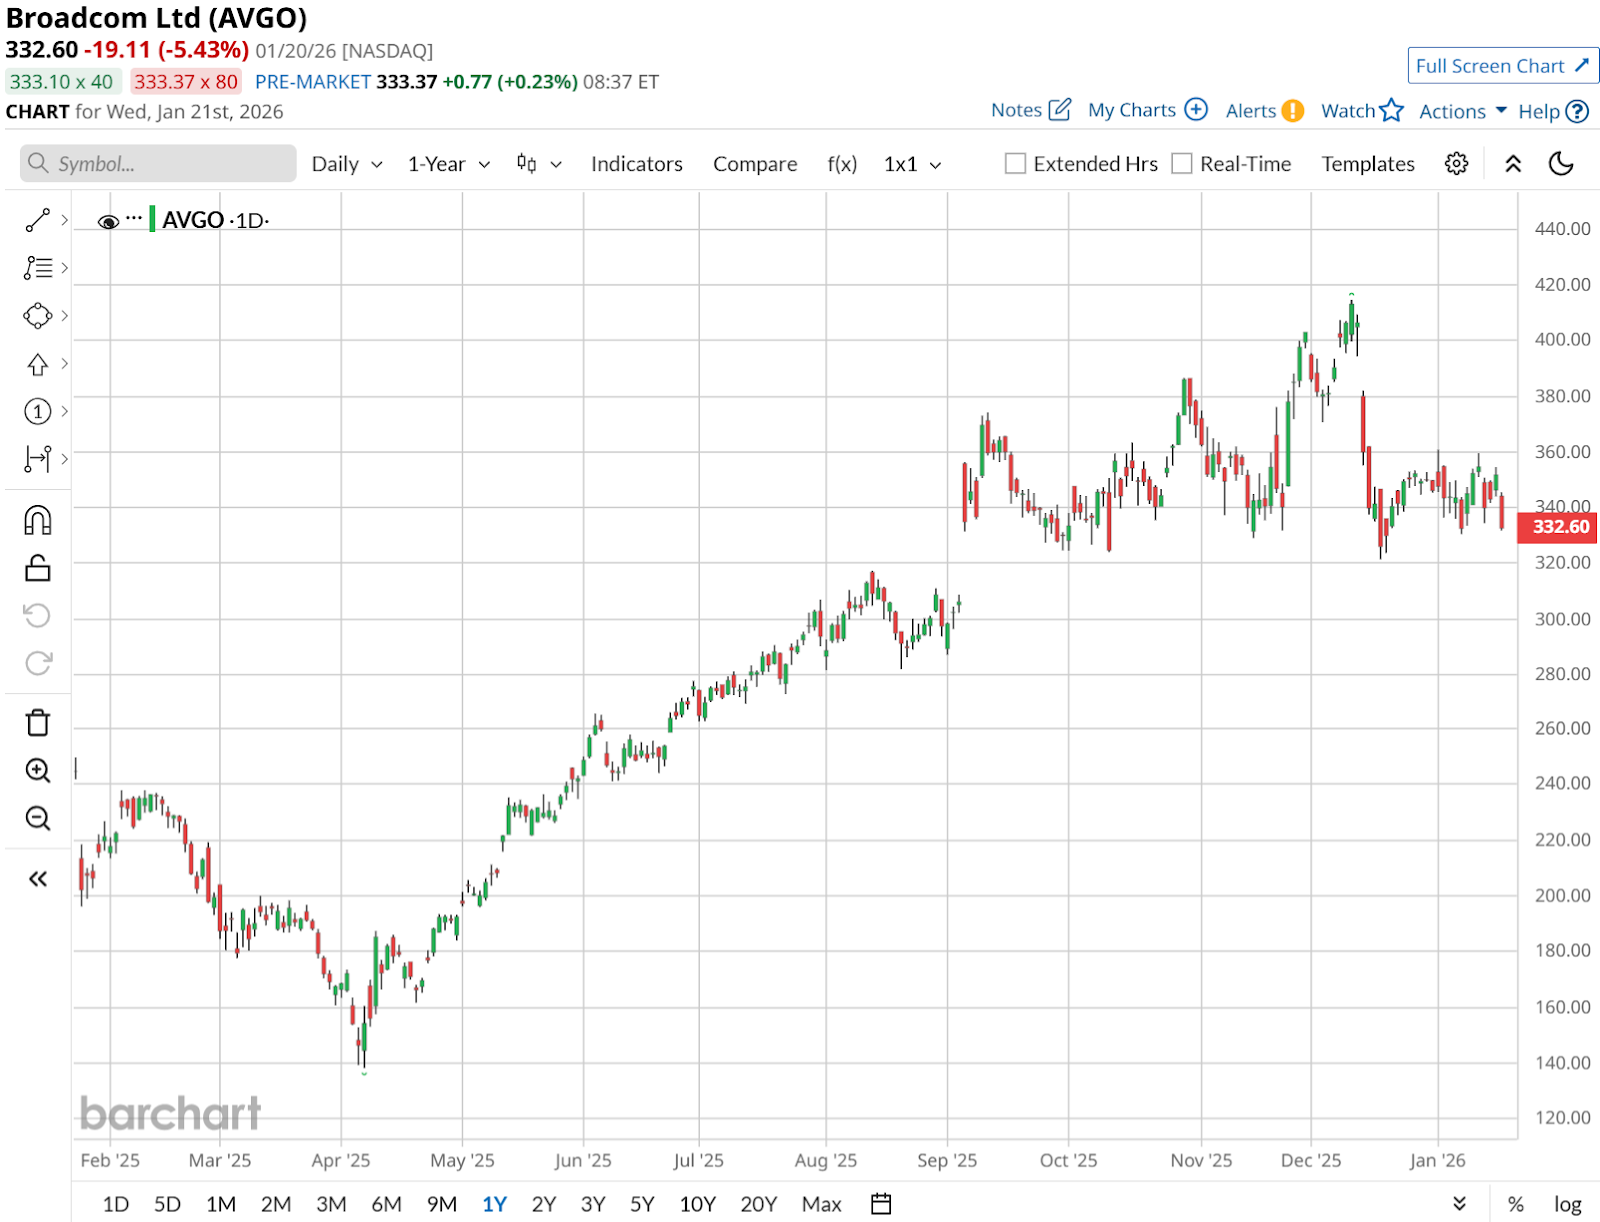
Task: Open the Help link
Action: click(x=1553, y=111)
